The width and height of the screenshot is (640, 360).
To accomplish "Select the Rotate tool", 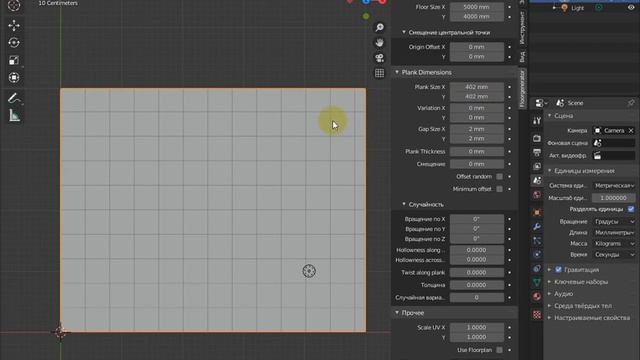I will coord(14,43).
